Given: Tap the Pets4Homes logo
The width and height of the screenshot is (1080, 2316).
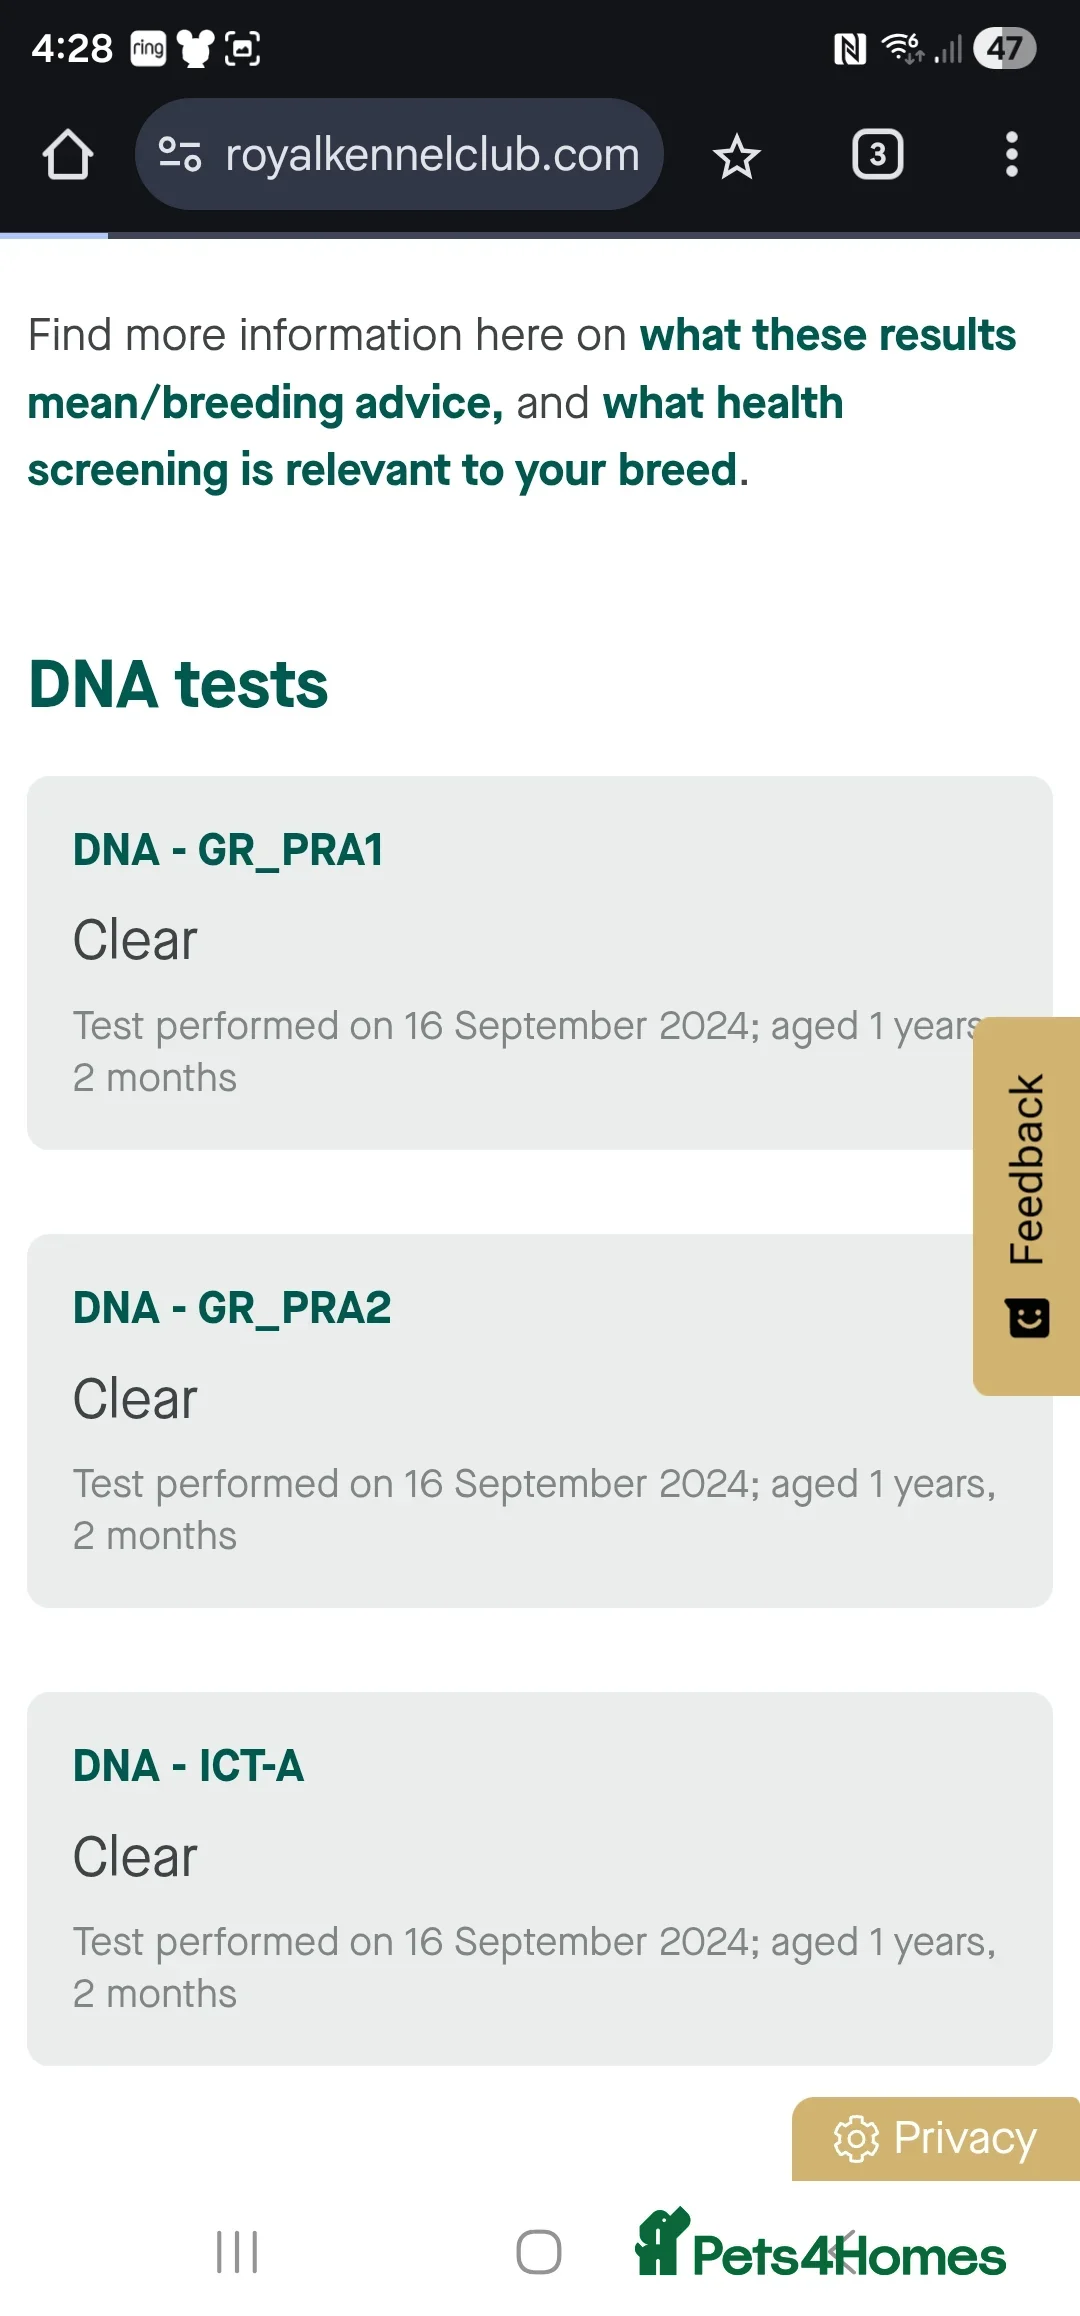Looking at the screenshot, I should 820,2246.
